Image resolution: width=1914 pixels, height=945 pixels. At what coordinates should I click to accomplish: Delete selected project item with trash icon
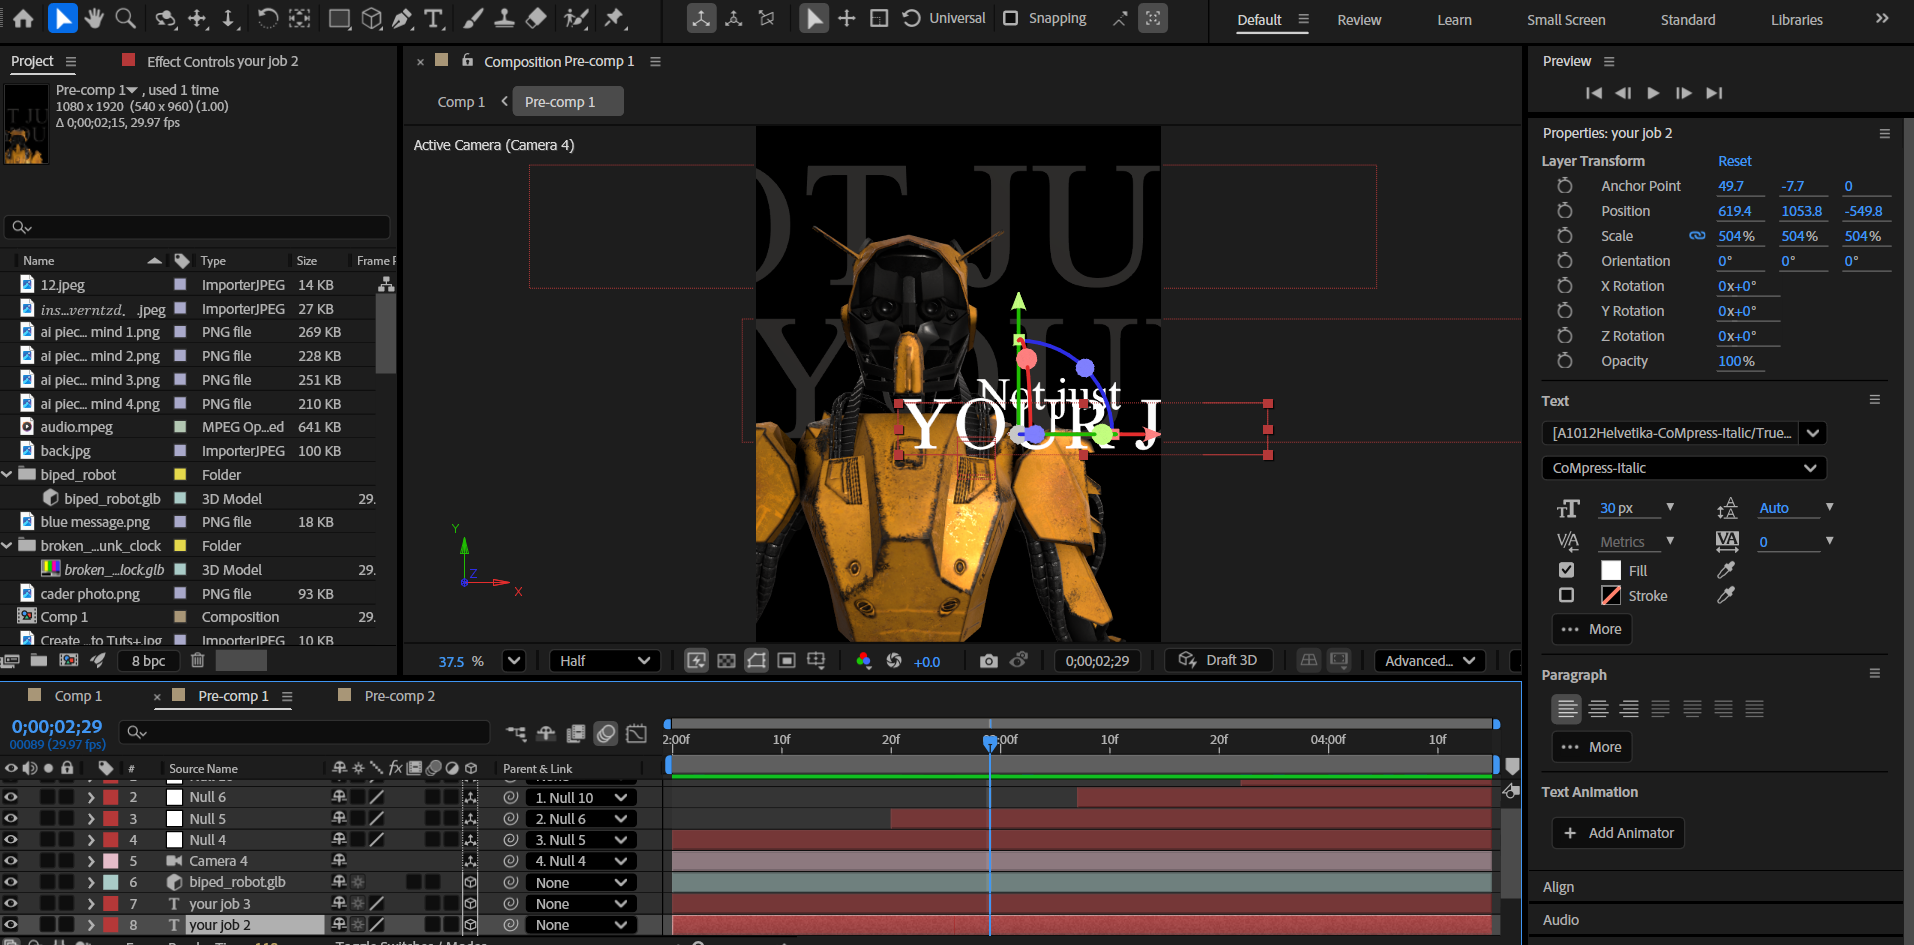(x=198, y=660)
